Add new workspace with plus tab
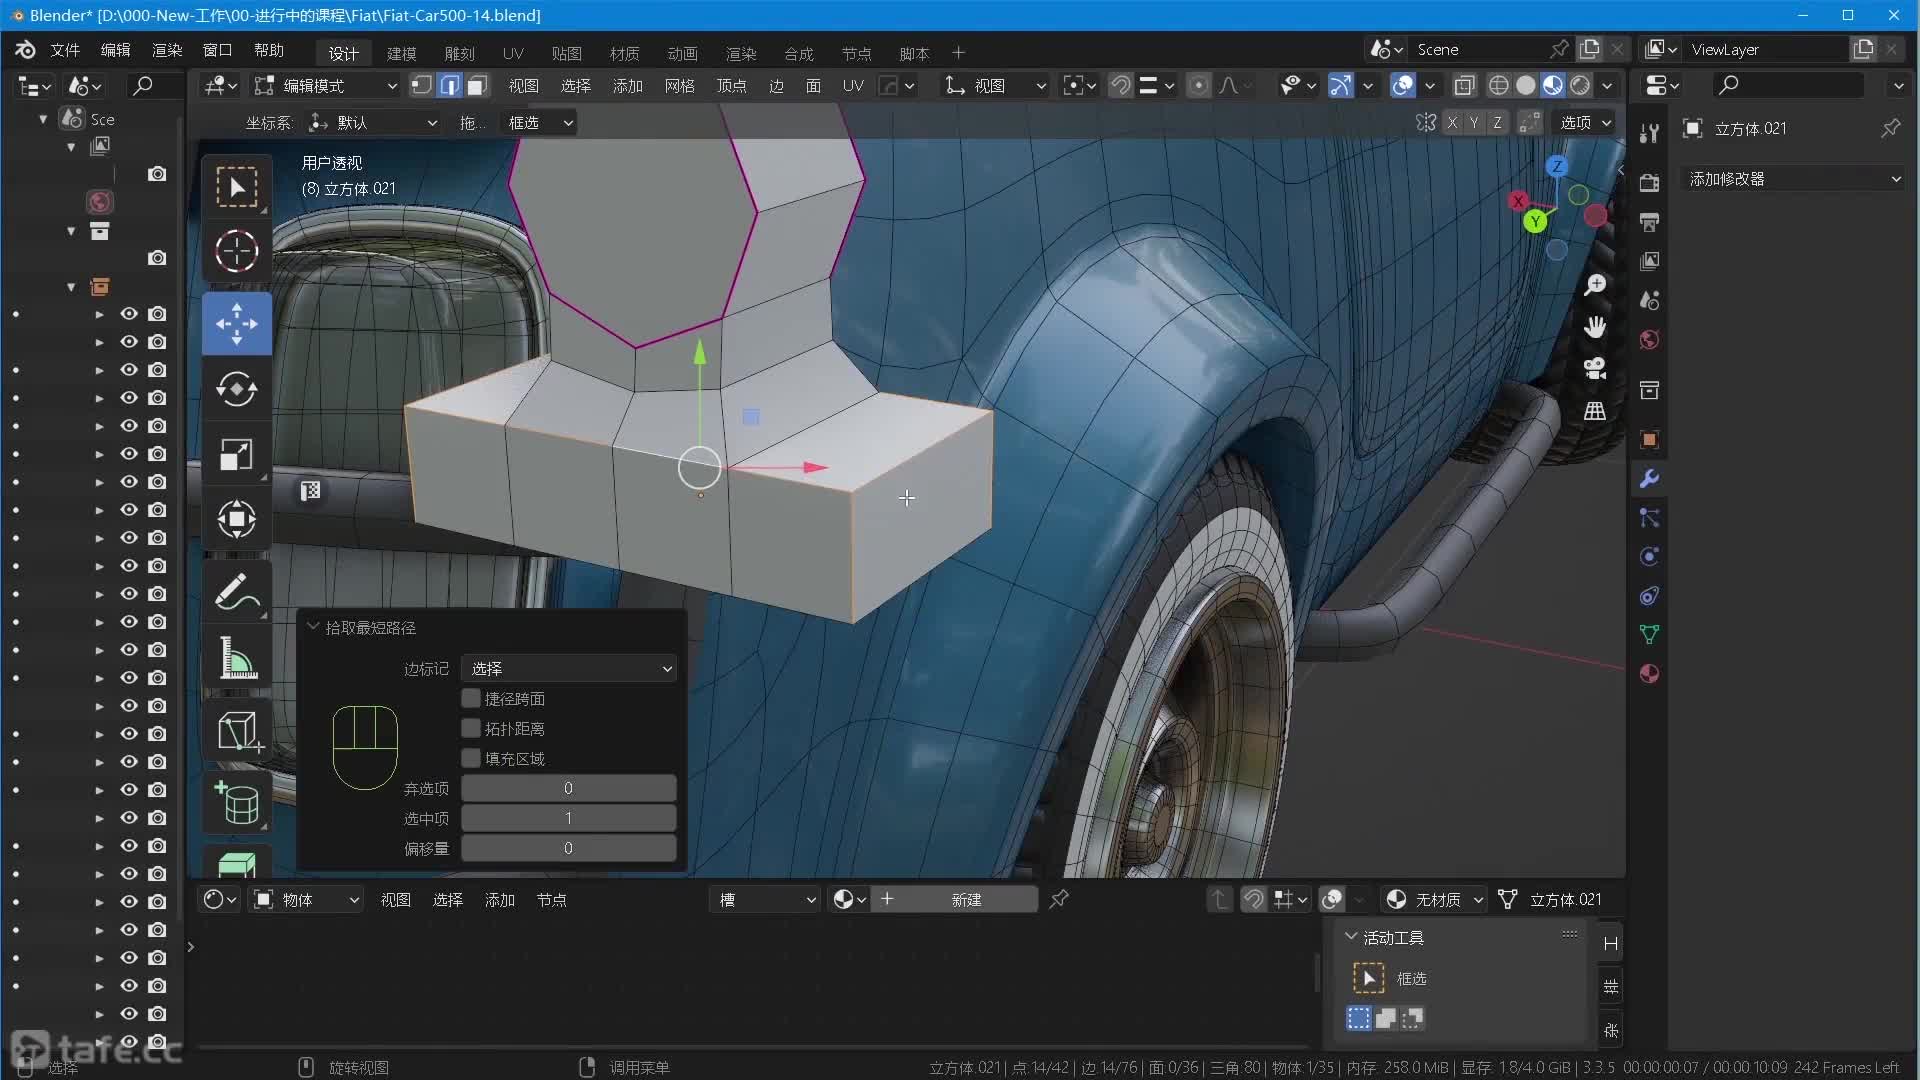 958,53
